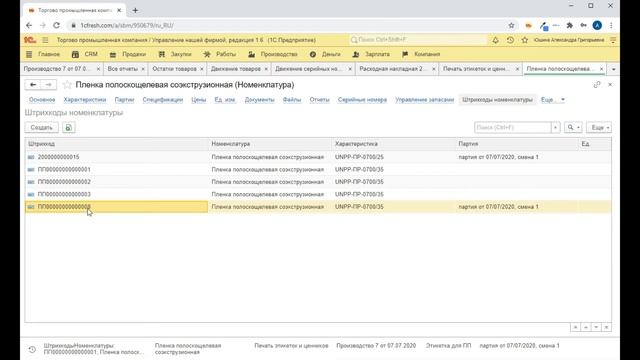
Task: Open the Зарплата section
Action: tap(371, 54)
